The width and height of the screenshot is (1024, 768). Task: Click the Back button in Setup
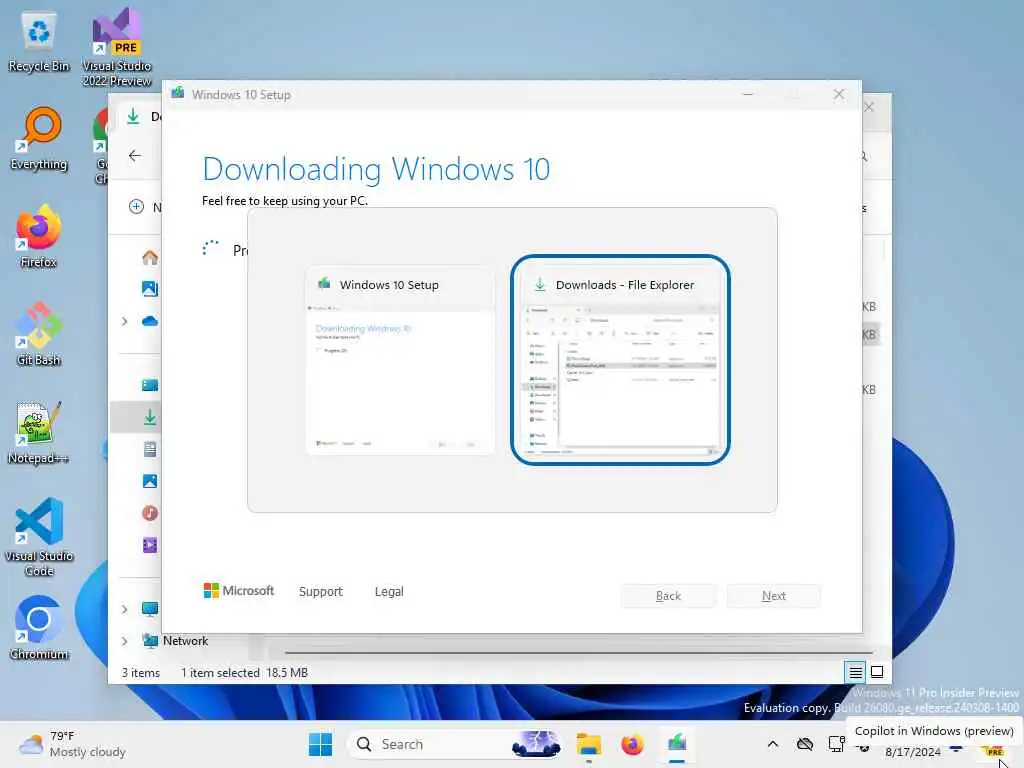tap(668, 596)
